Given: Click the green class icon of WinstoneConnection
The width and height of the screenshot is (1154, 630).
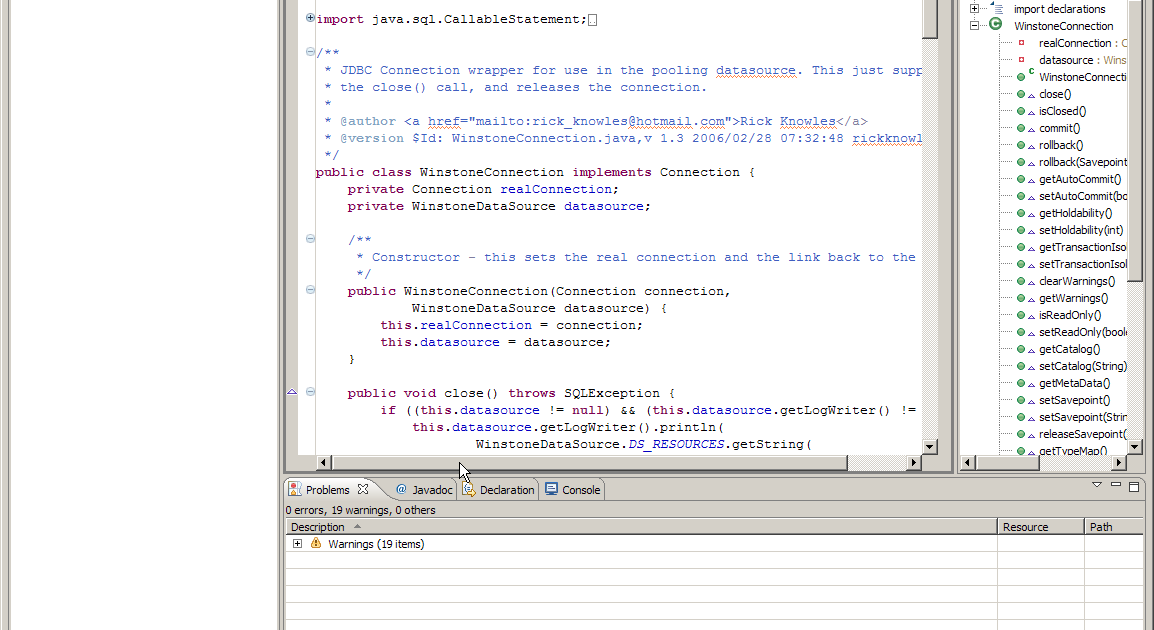Looking at the screenshot, I should 996,24.
